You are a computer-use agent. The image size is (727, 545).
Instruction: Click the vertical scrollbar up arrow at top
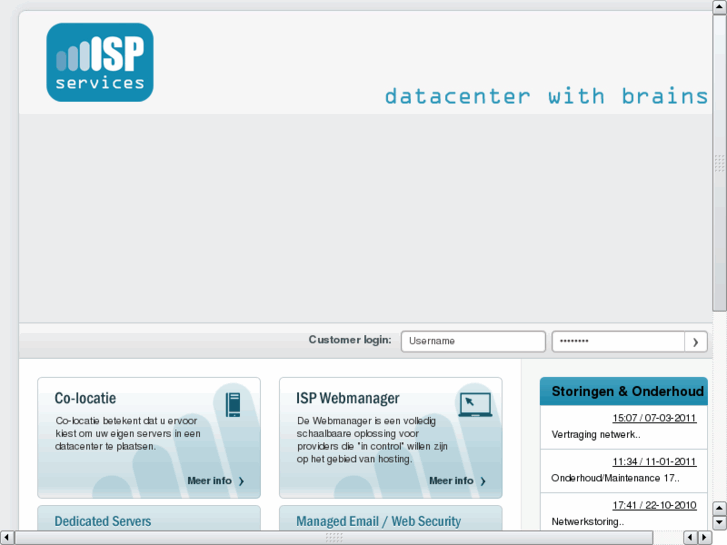(x=719, y=7)
